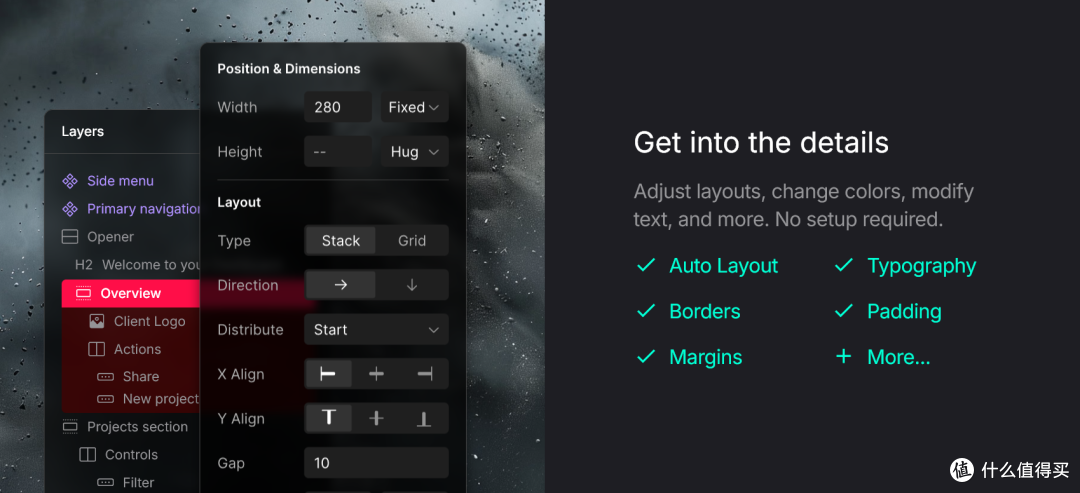This screenshot has width=1080, height=493.
Task: Click the Opener section icon
Action: click(x=70, y=237)
